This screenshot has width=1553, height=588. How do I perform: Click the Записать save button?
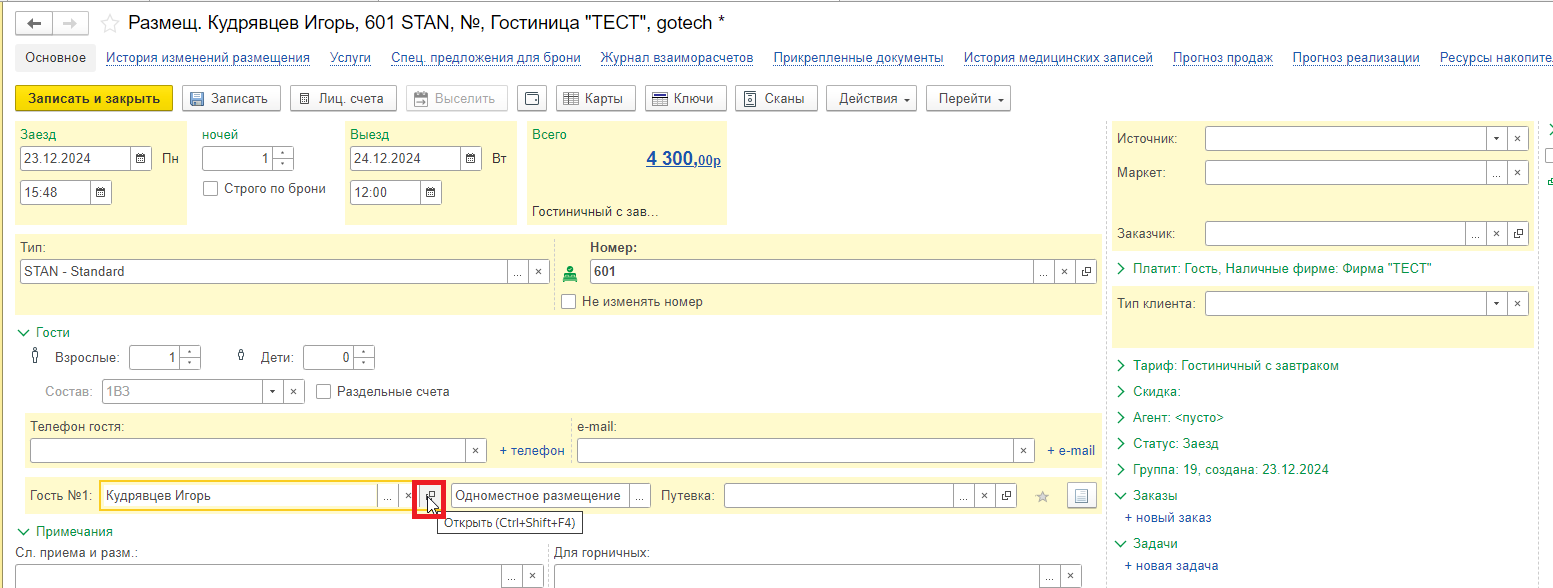(x=231, y=98)
